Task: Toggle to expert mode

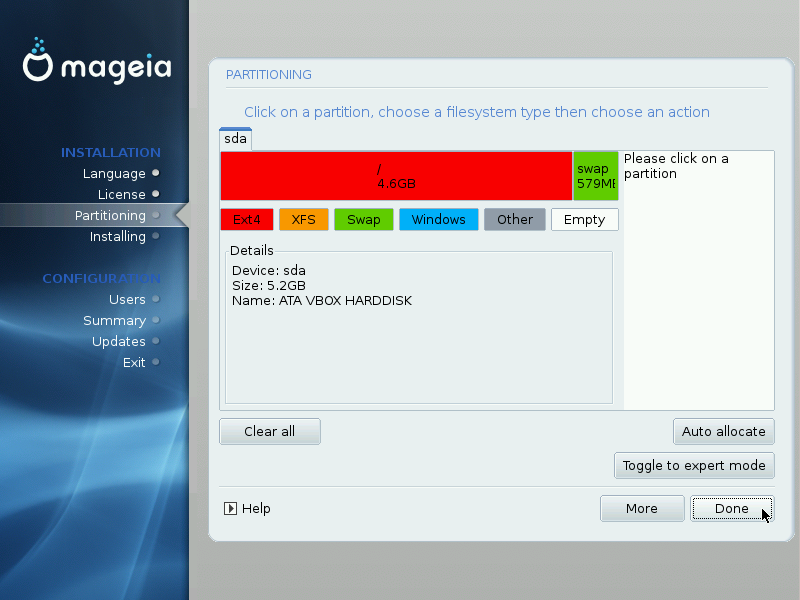Action: click(694, 465)
